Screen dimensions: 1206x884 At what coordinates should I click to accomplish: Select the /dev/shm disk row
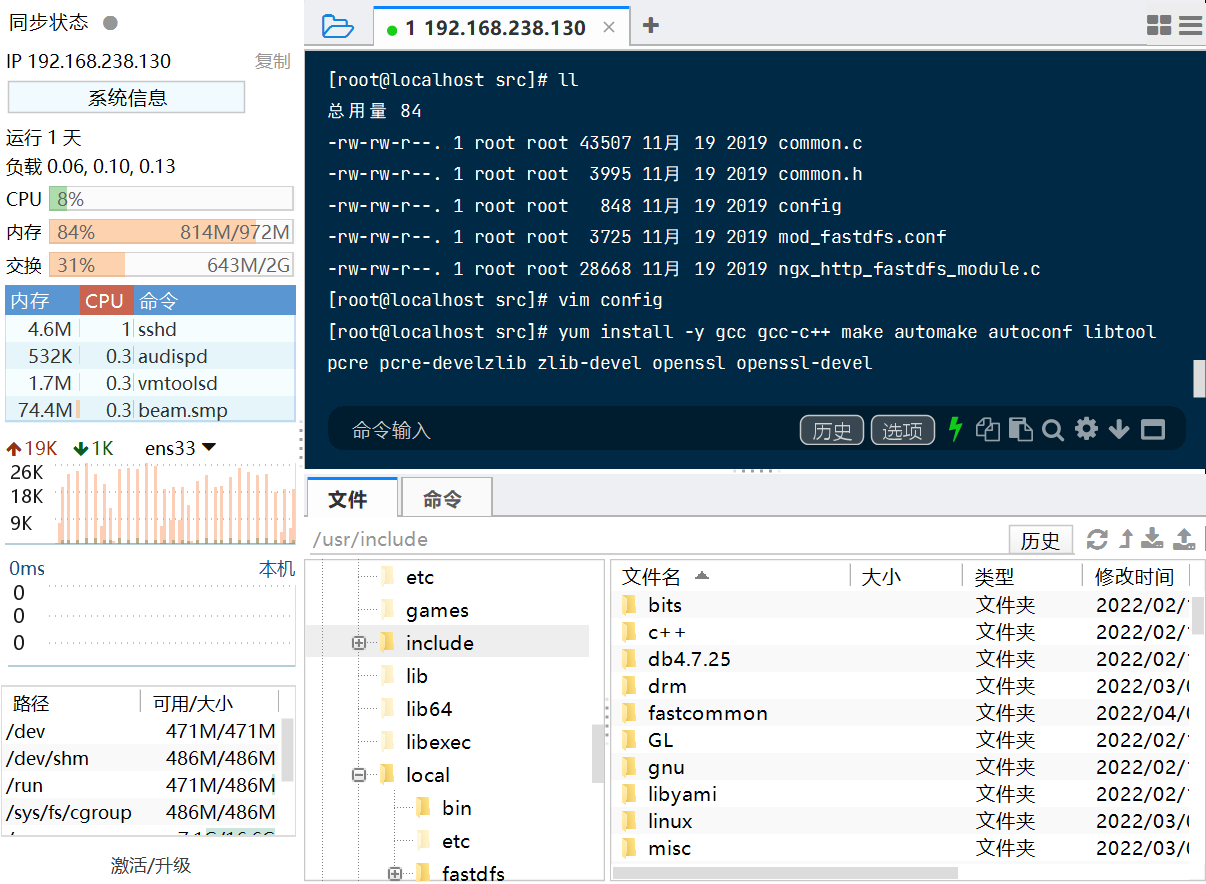[x=142, y=758]
